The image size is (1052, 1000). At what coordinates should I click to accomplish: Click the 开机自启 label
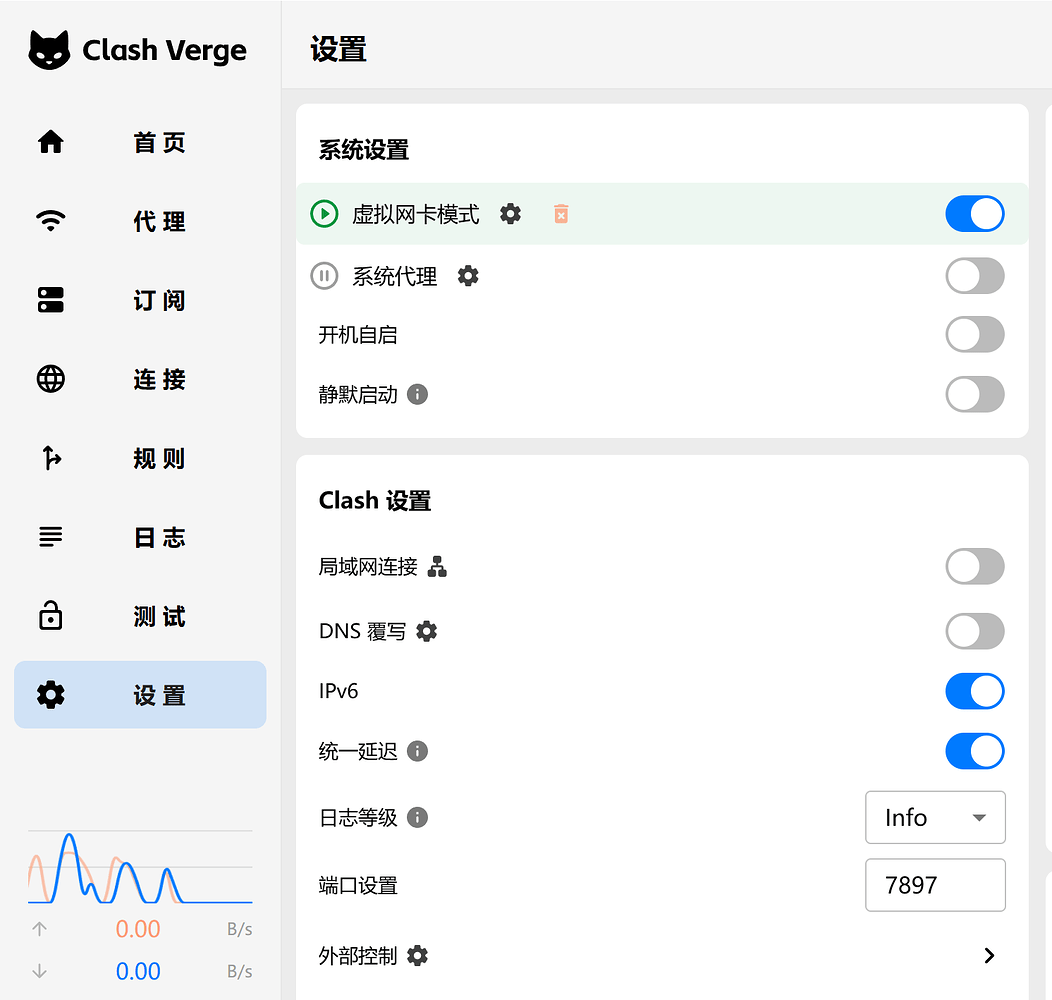(x=358, y=334)
